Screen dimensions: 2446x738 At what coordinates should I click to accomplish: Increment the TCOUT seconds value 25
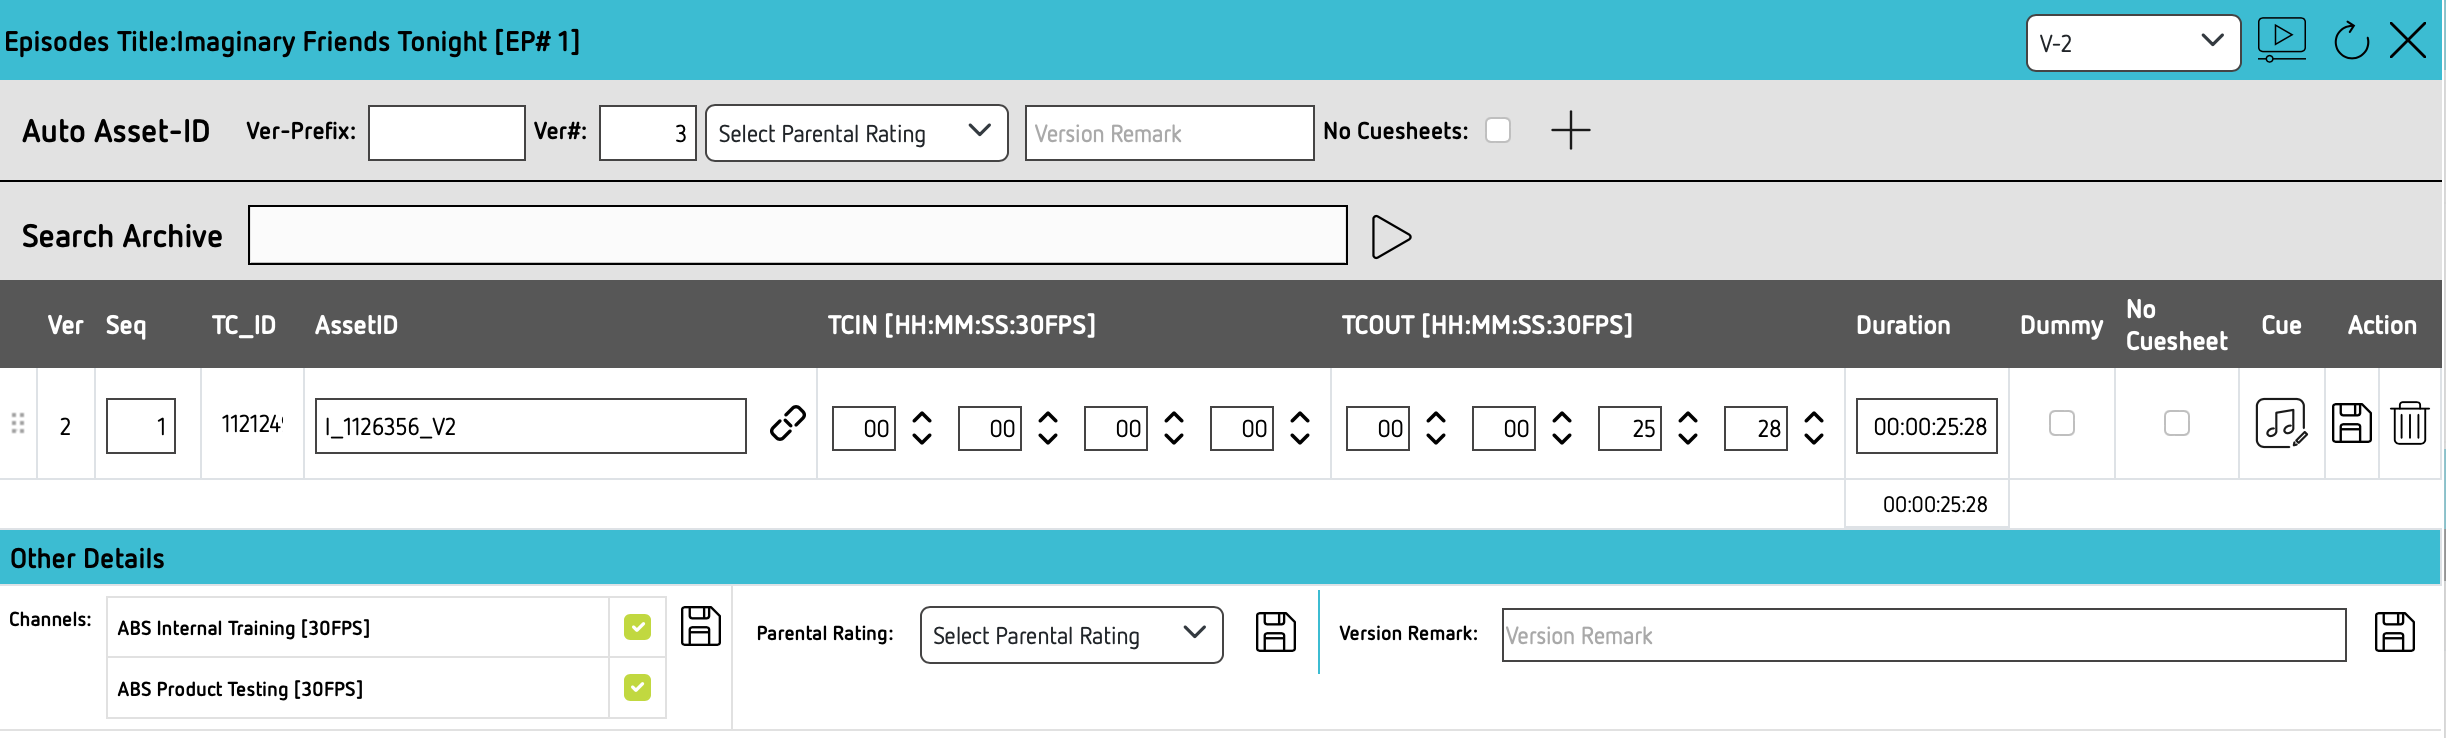coord(1688,418)
